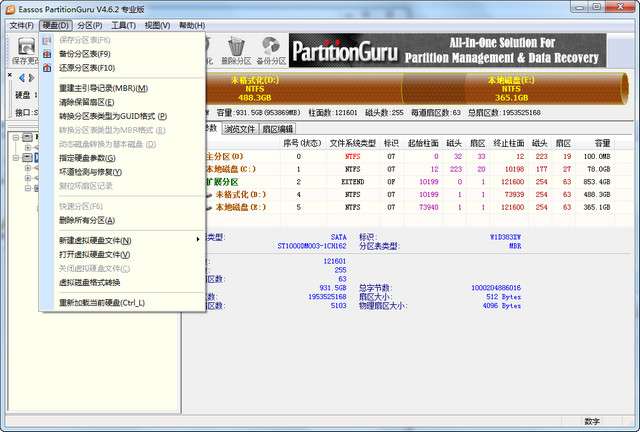The width and height of the screenshot is (640, 432).
Task: Click the Backup Partition (备份分区) toolbar icon
Action: click(271, 51)
